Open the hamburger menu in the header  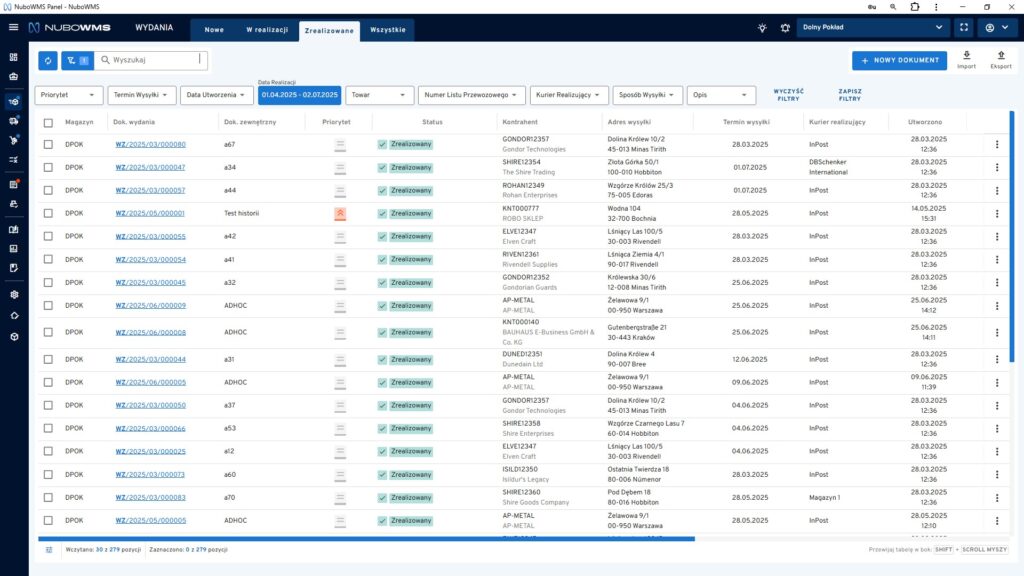[x=13, y=28]
